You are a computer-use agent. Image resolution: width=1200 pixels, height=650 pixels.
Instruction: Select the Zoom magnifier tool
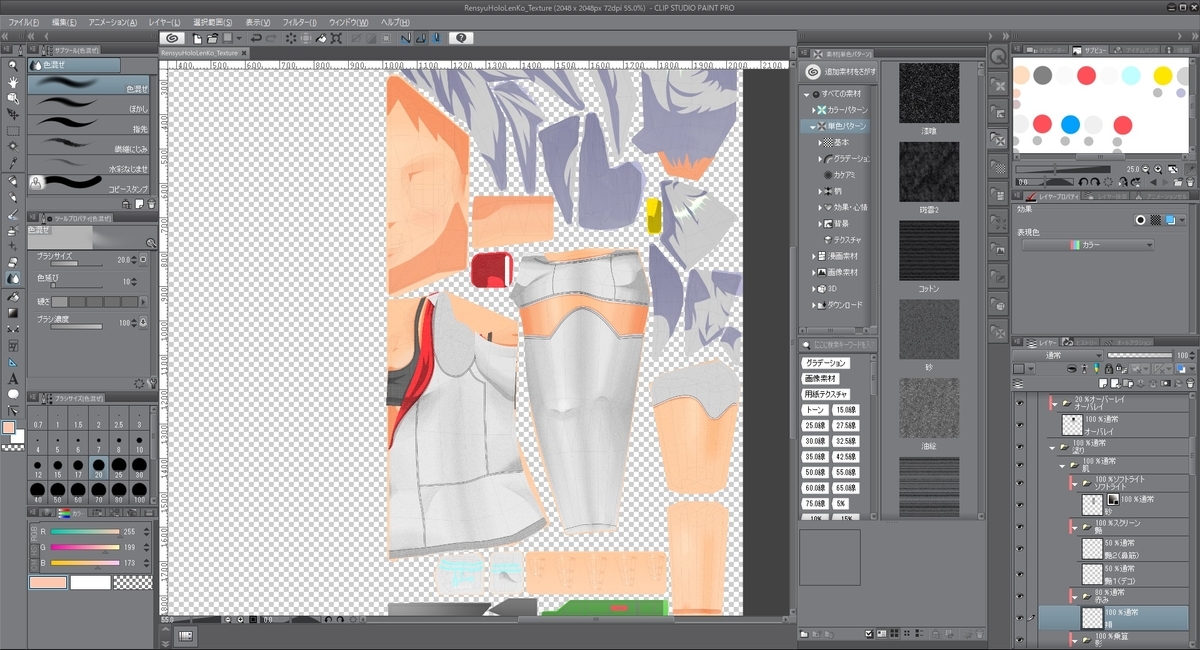tap(13, 66)
